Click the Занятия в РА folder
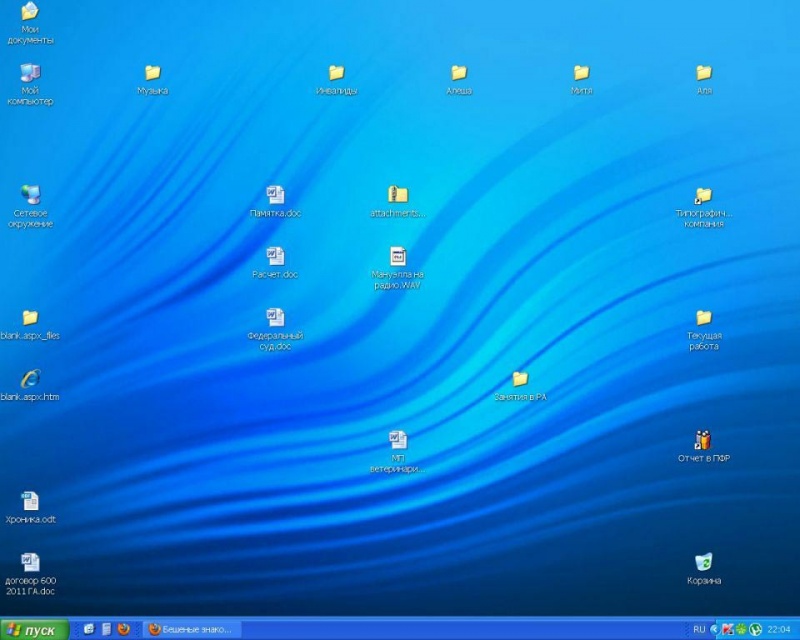 (x=520, y=379)
